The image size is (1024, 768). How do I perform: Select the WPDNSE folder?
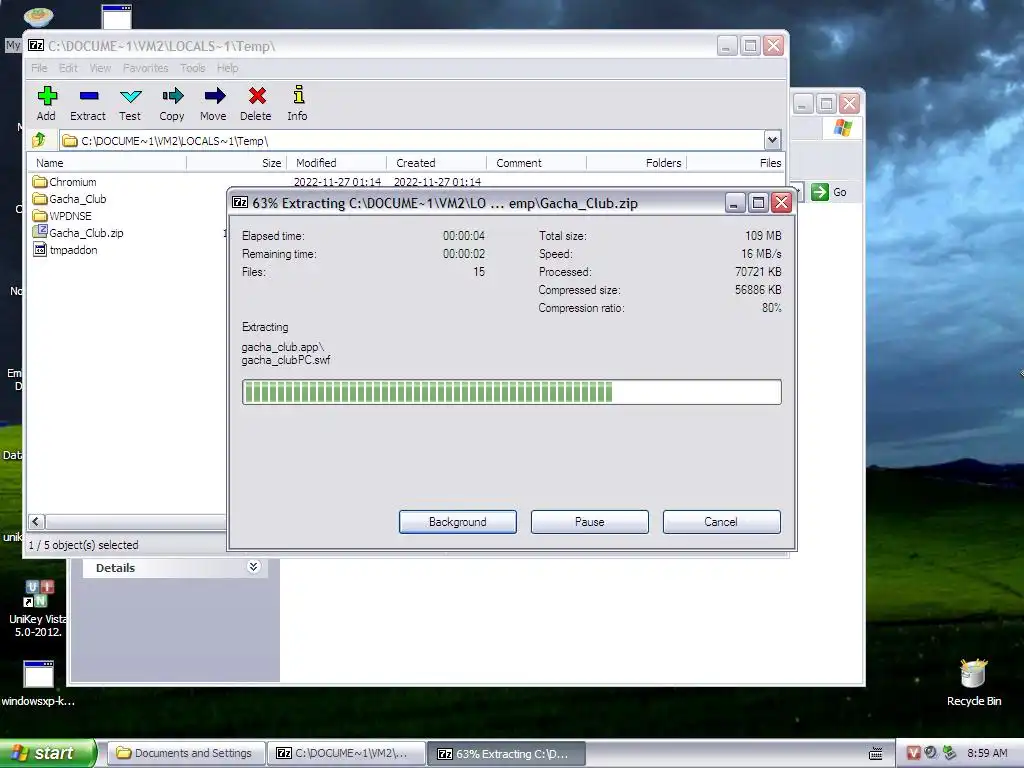click(x=62, y=216)
